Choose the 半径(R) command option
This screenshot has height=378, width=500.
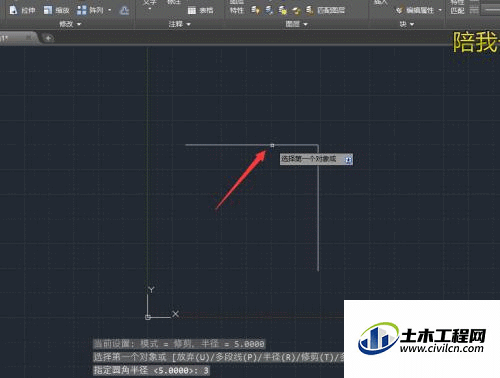[x=279, y=357]
